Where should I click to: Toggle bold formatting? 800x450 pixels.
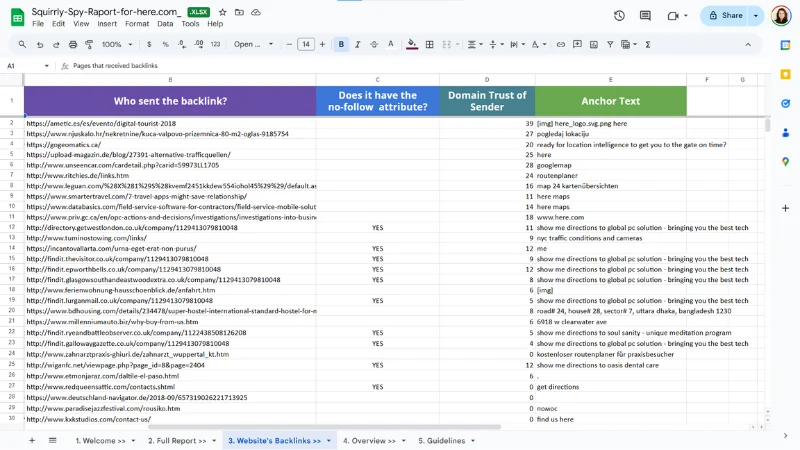coord(341,44)
